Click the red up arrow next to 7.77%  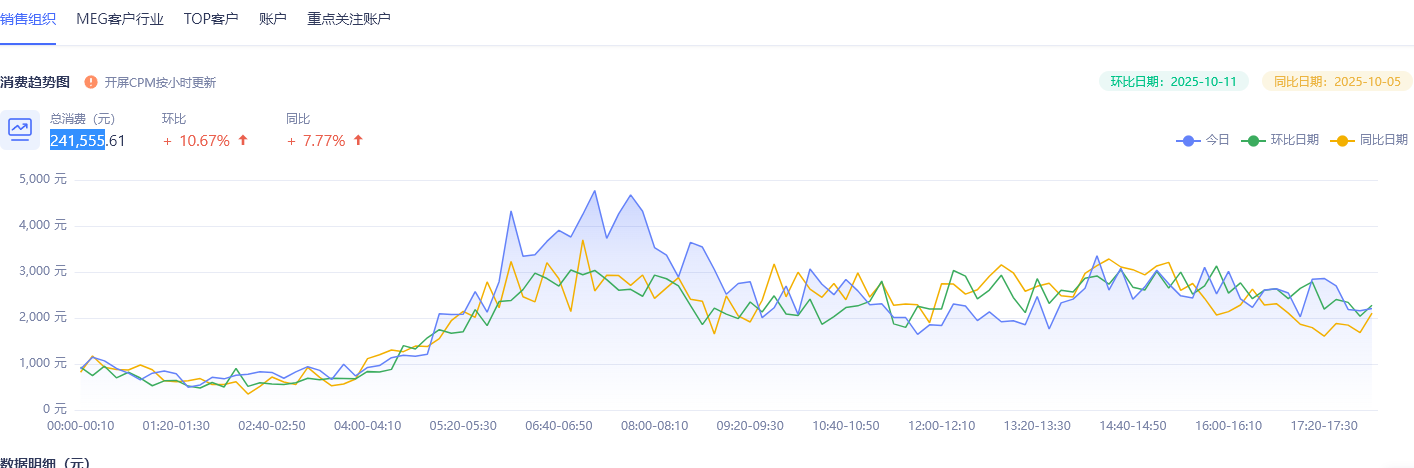358,141
